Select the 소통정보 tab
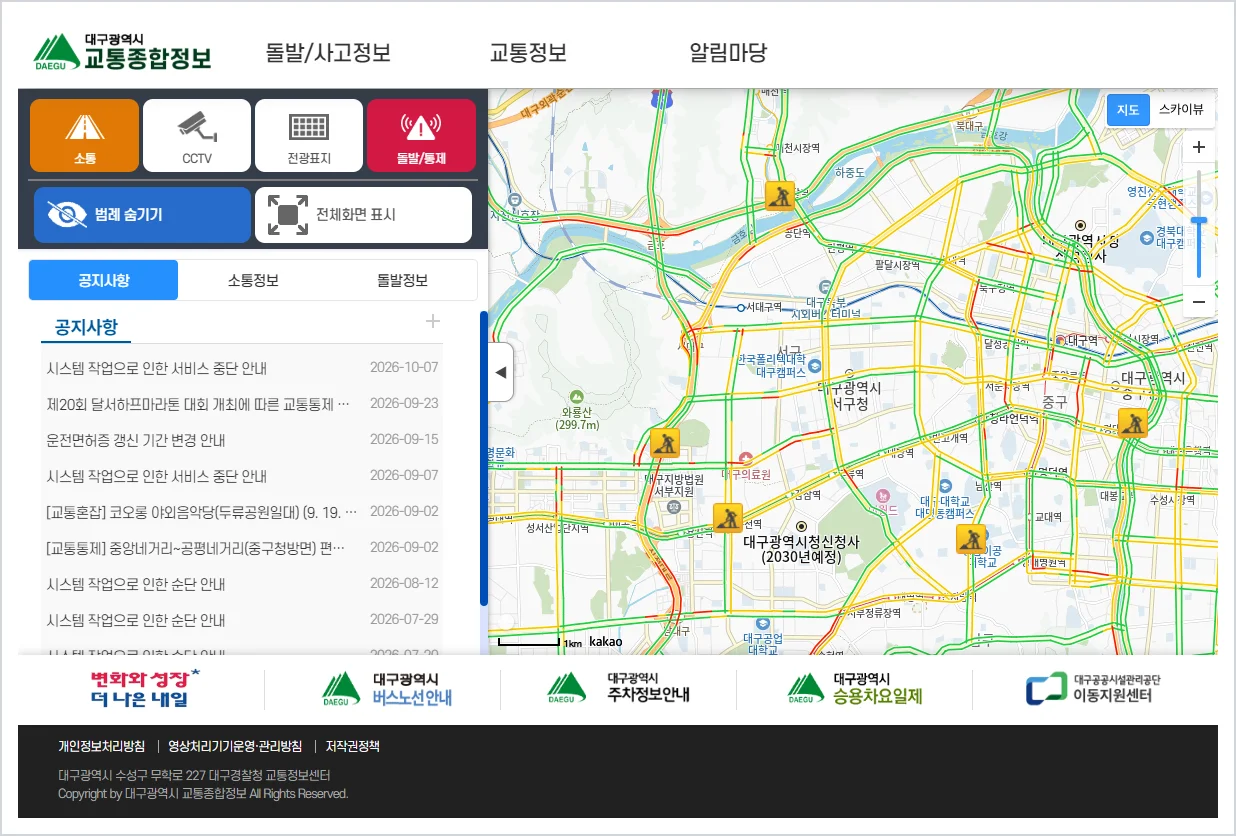The image size is (1236, 836). [253, 280]
